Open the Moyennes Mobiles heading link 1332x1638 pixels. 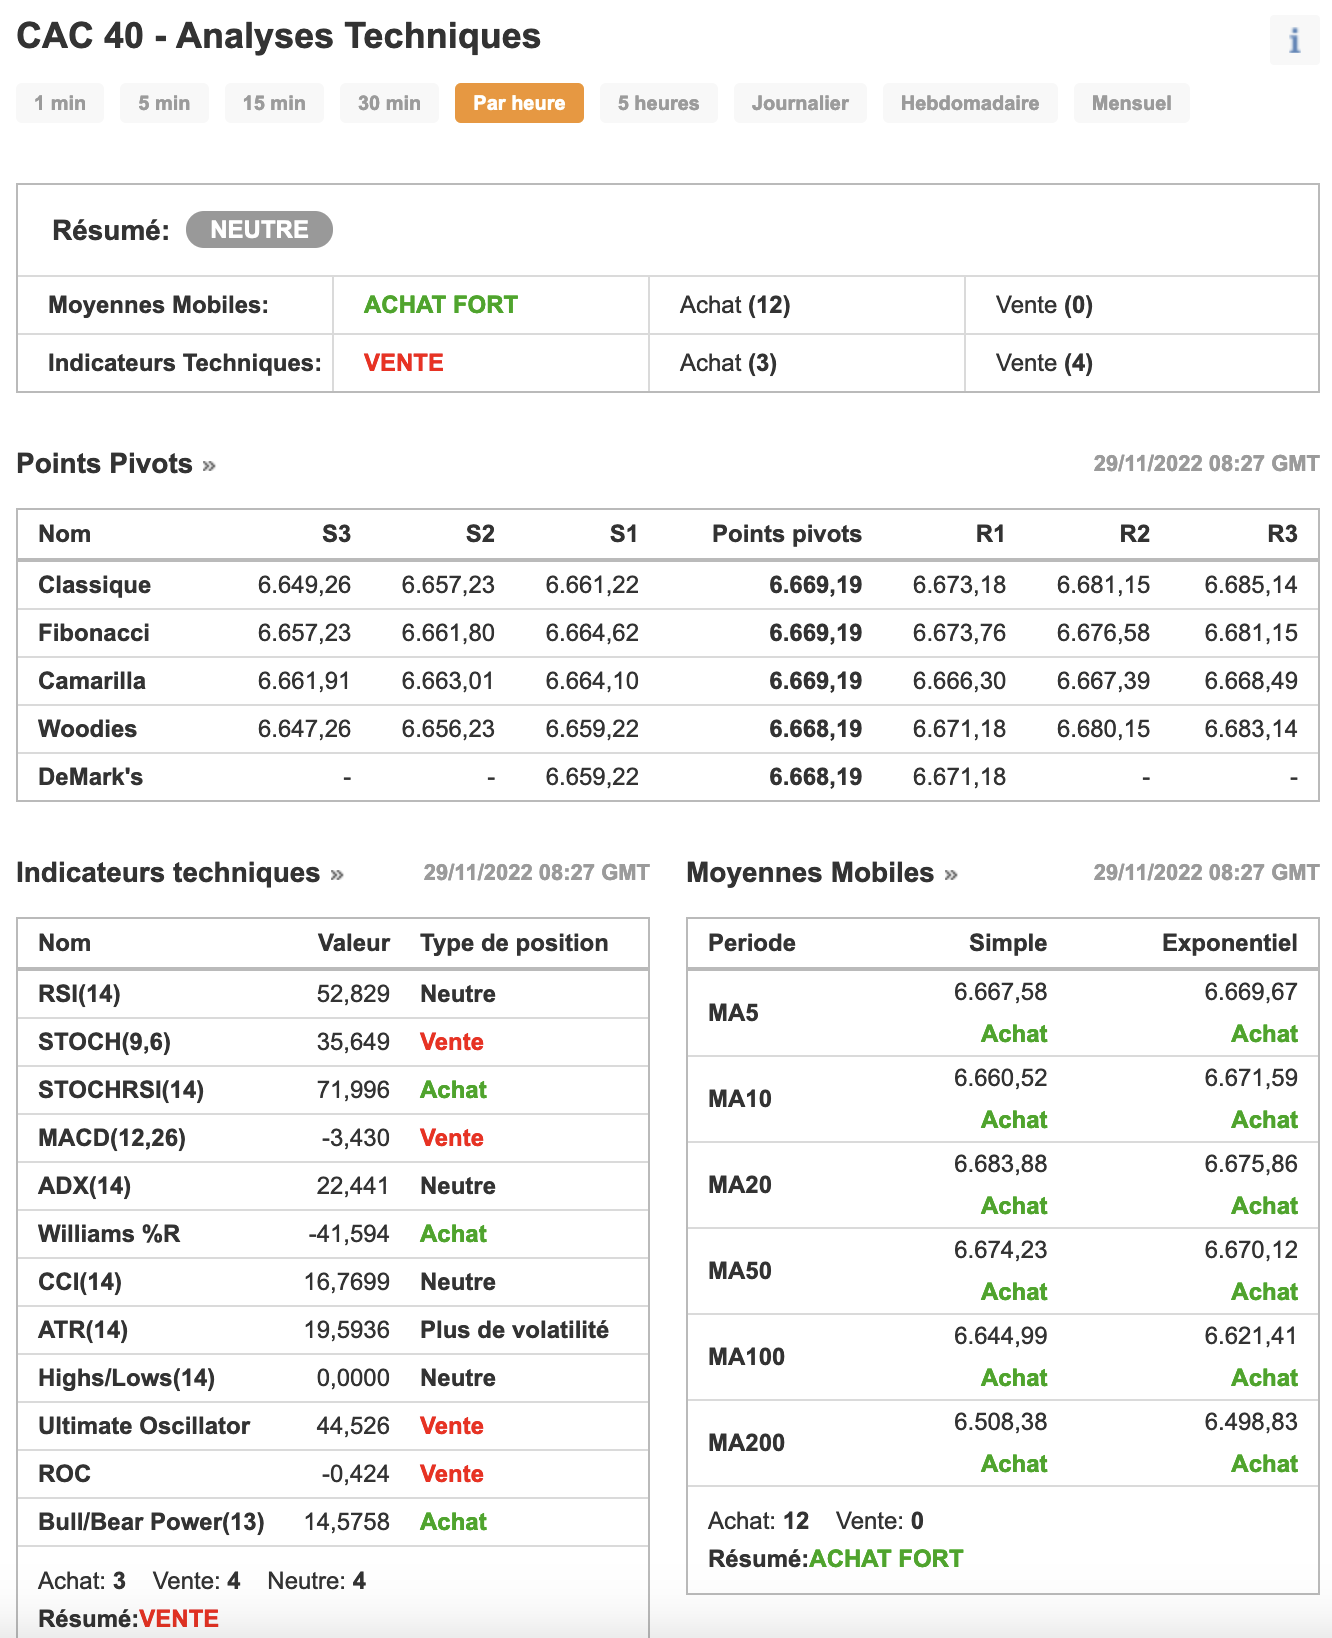tap(810, 873)
